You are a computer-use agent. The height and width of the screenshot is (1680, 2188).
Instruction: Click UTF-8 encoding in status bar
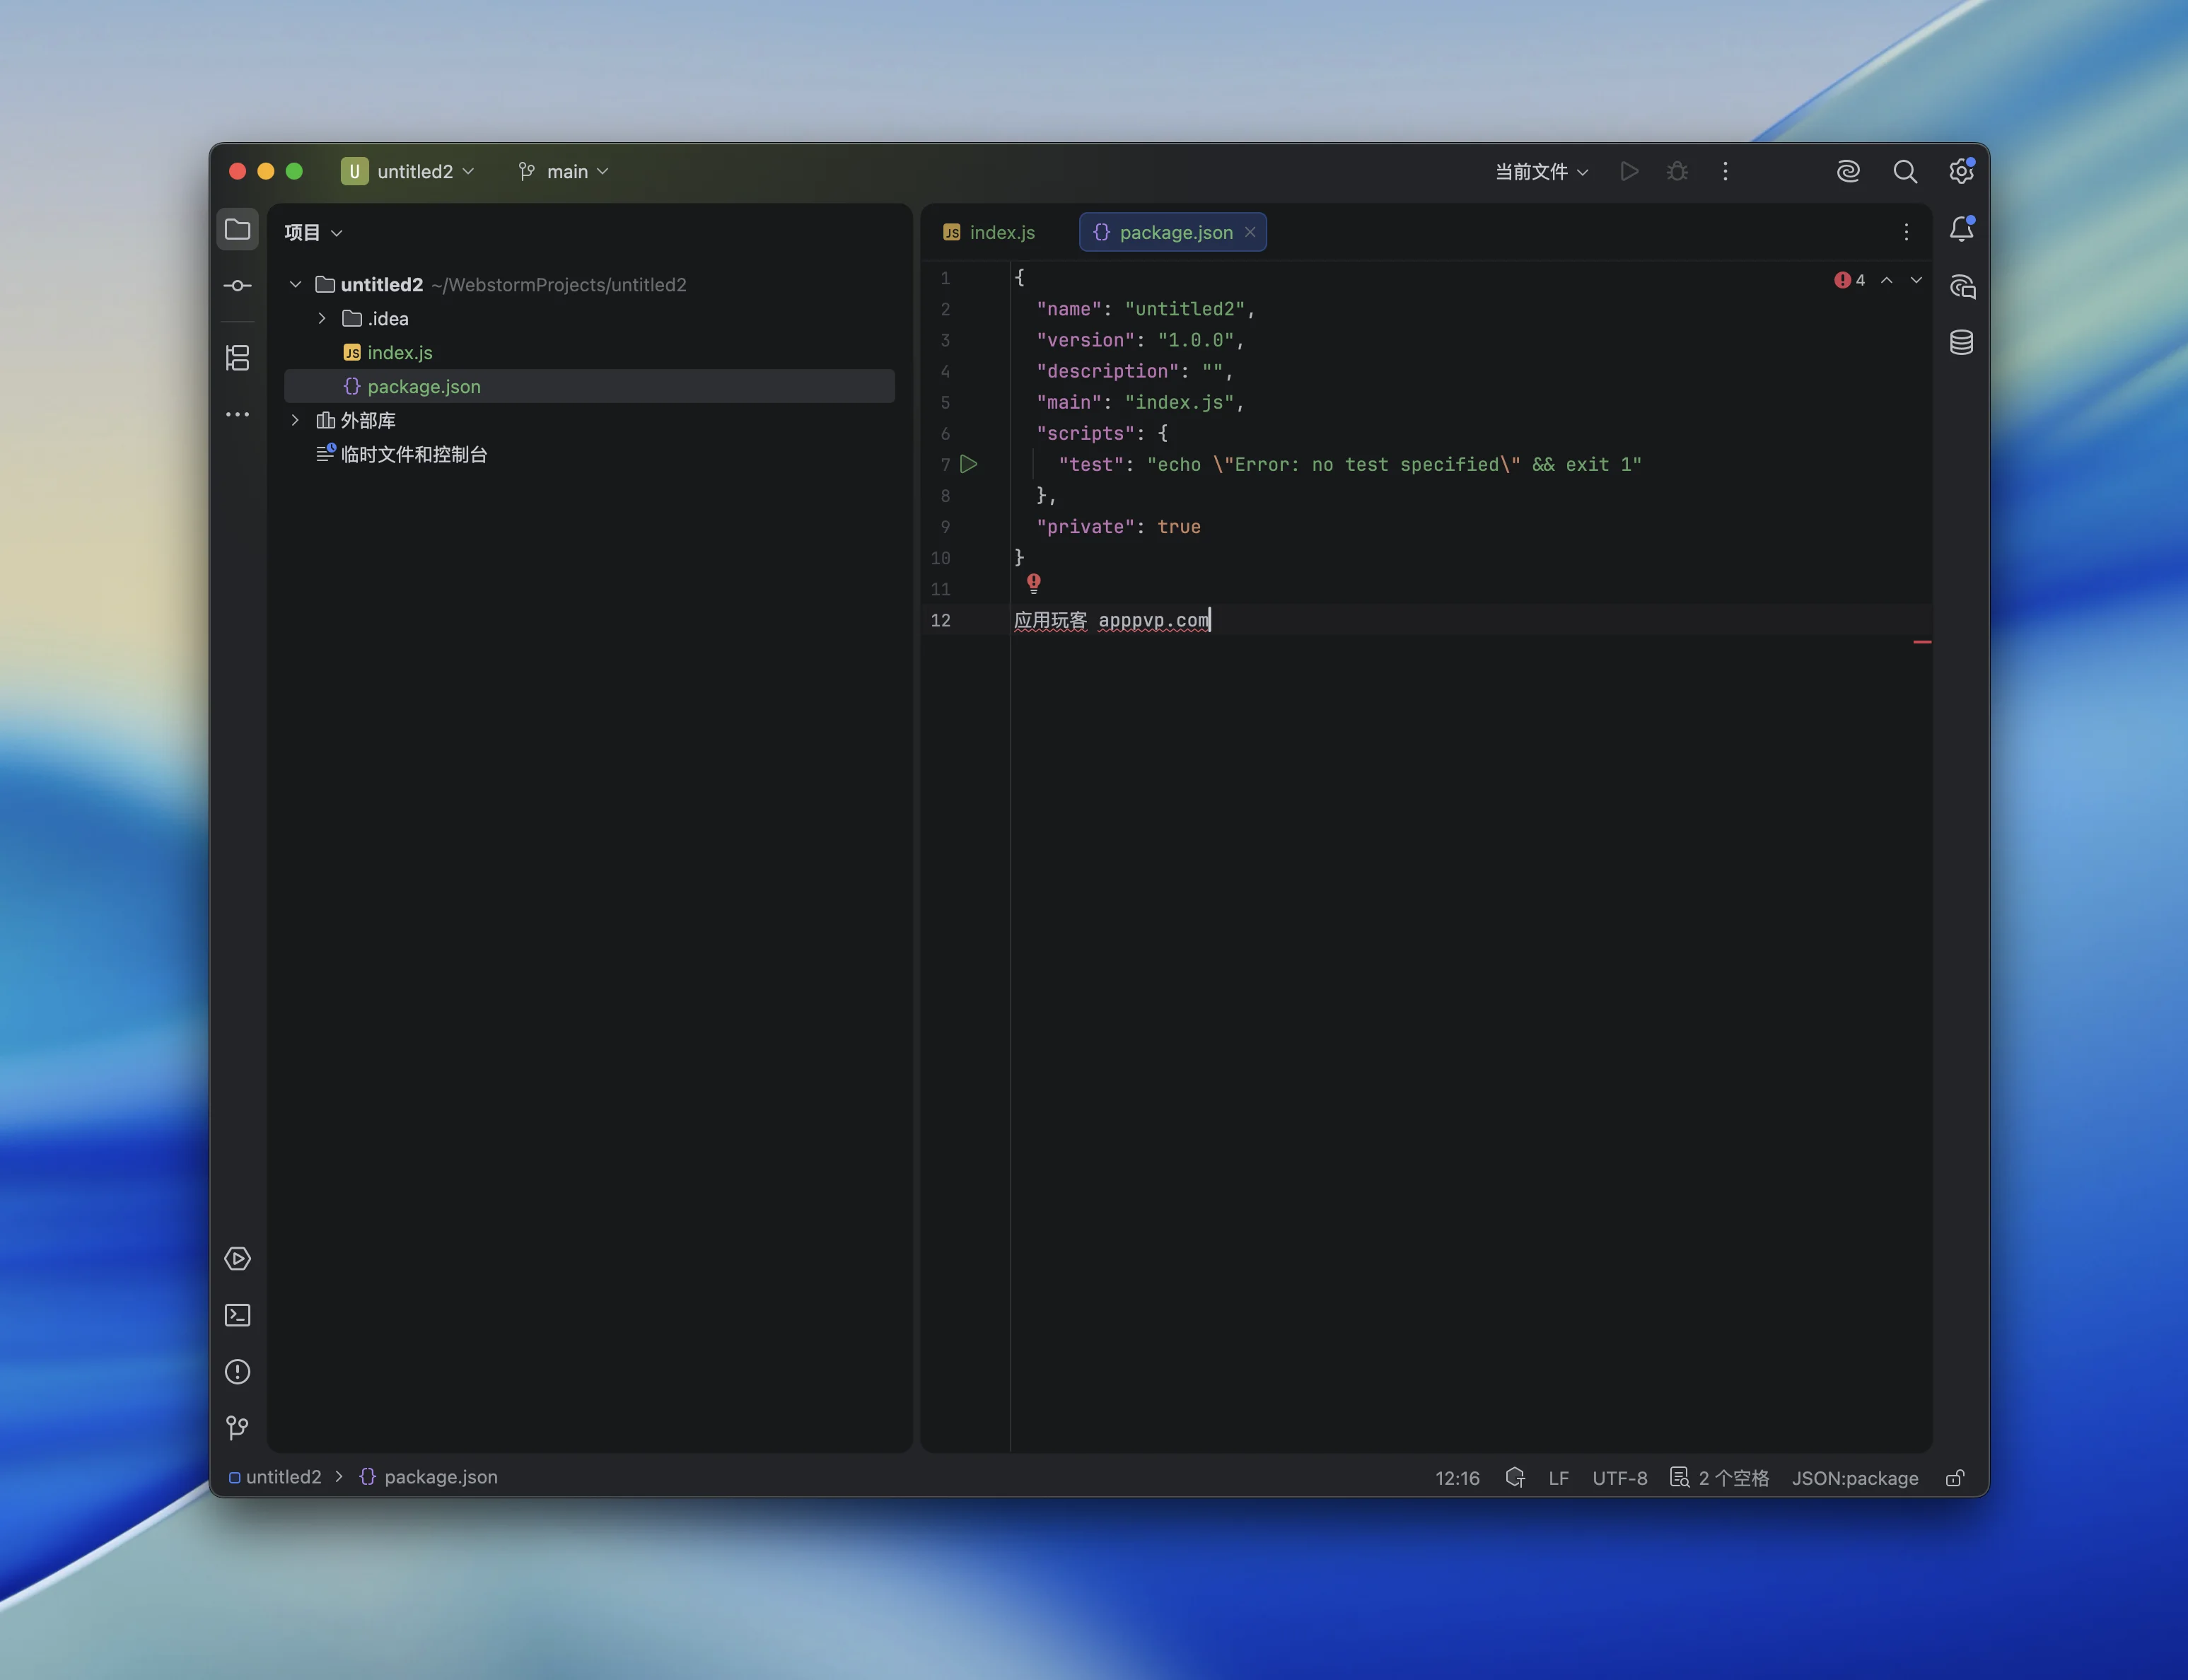point(1619,1478)
